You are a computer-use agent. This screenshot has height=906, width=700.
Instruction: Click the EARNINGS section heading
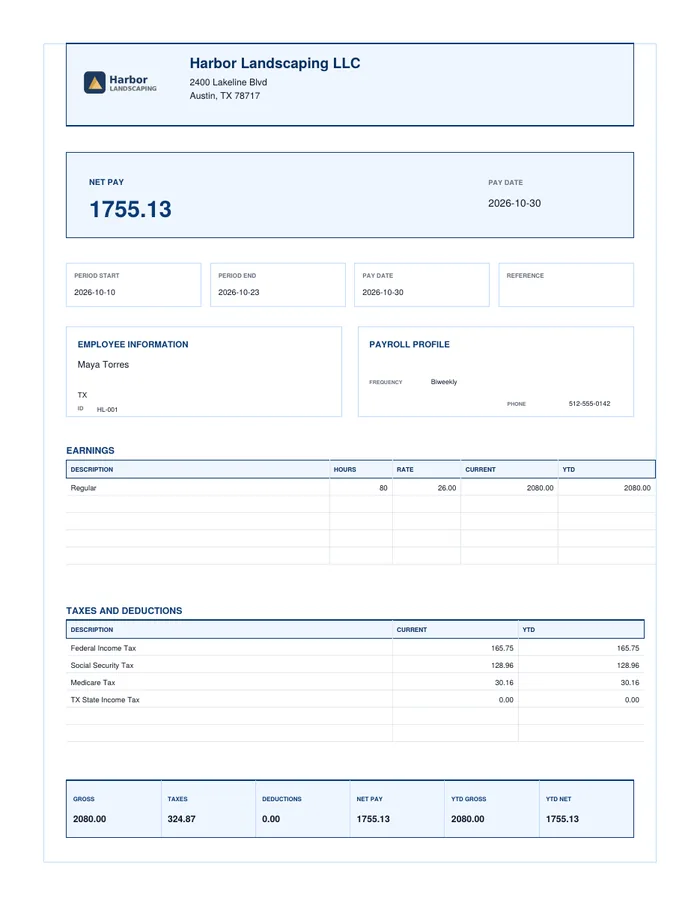pyautogui.click(x=90, y=451)
